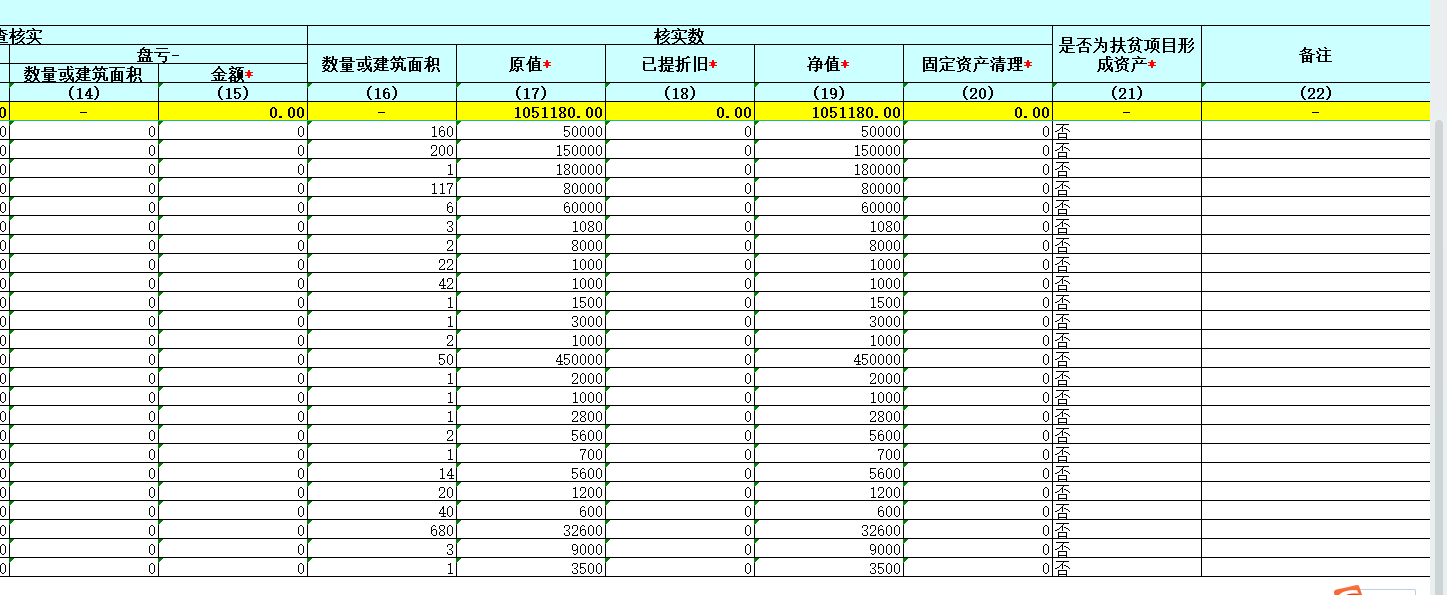Select 净值 cell showing 8000

tap(829, 245)
